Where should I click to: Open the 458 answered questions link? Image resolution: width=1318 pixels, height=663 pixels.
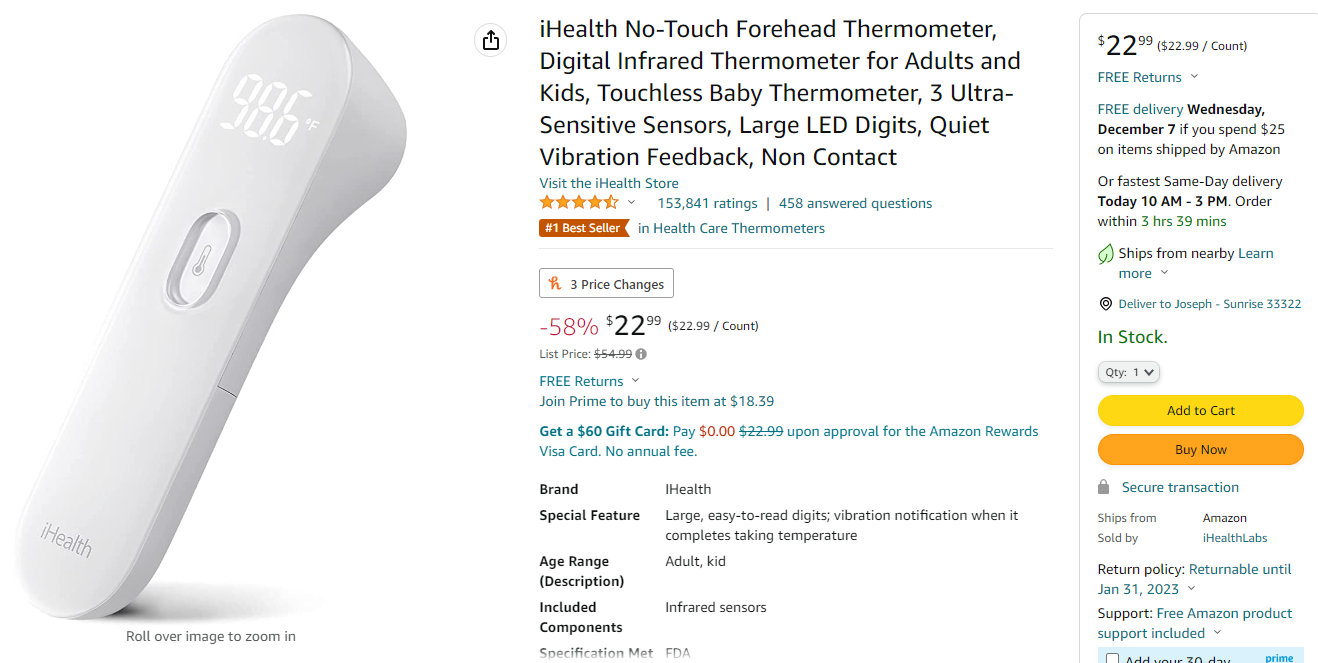coord(855,203)
